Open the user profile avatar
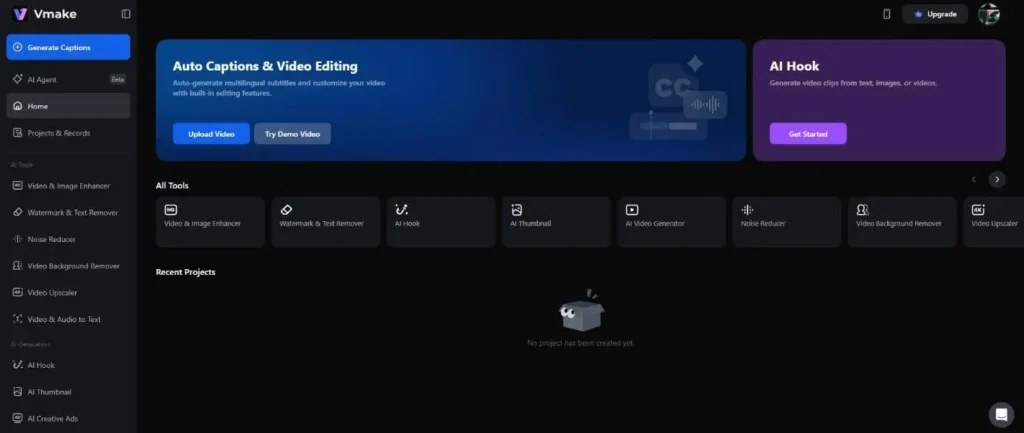 988,14
